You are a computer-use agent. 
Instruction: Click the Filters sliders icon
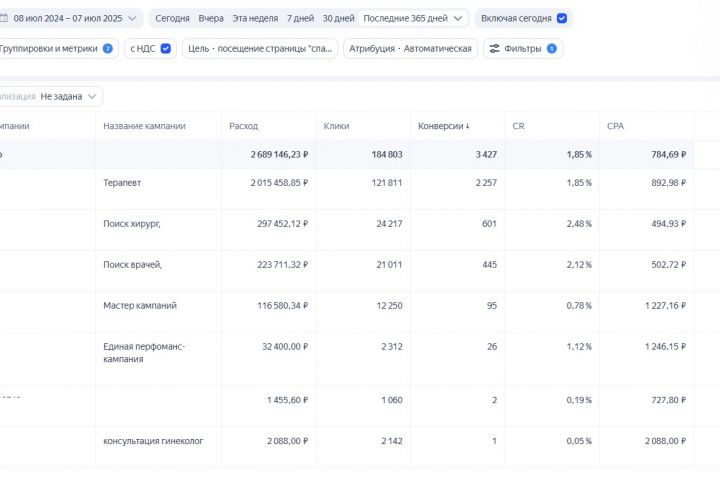(x=496, y=48)
